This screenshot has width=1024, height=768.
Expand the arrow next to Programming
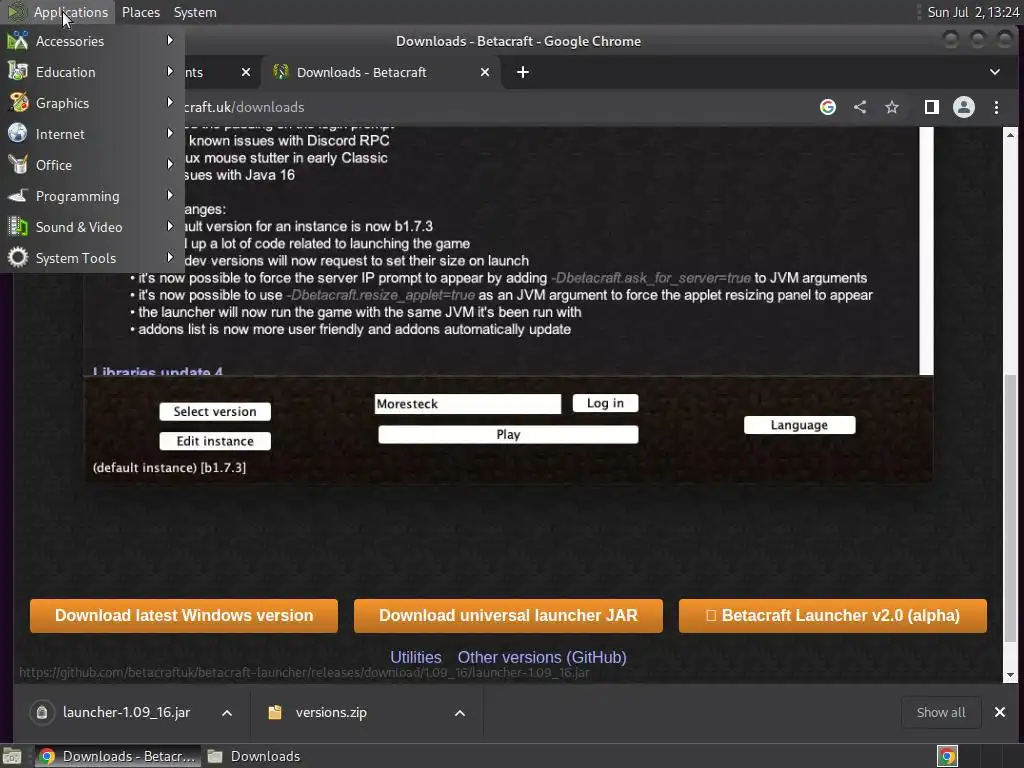(x=170, y=195)
